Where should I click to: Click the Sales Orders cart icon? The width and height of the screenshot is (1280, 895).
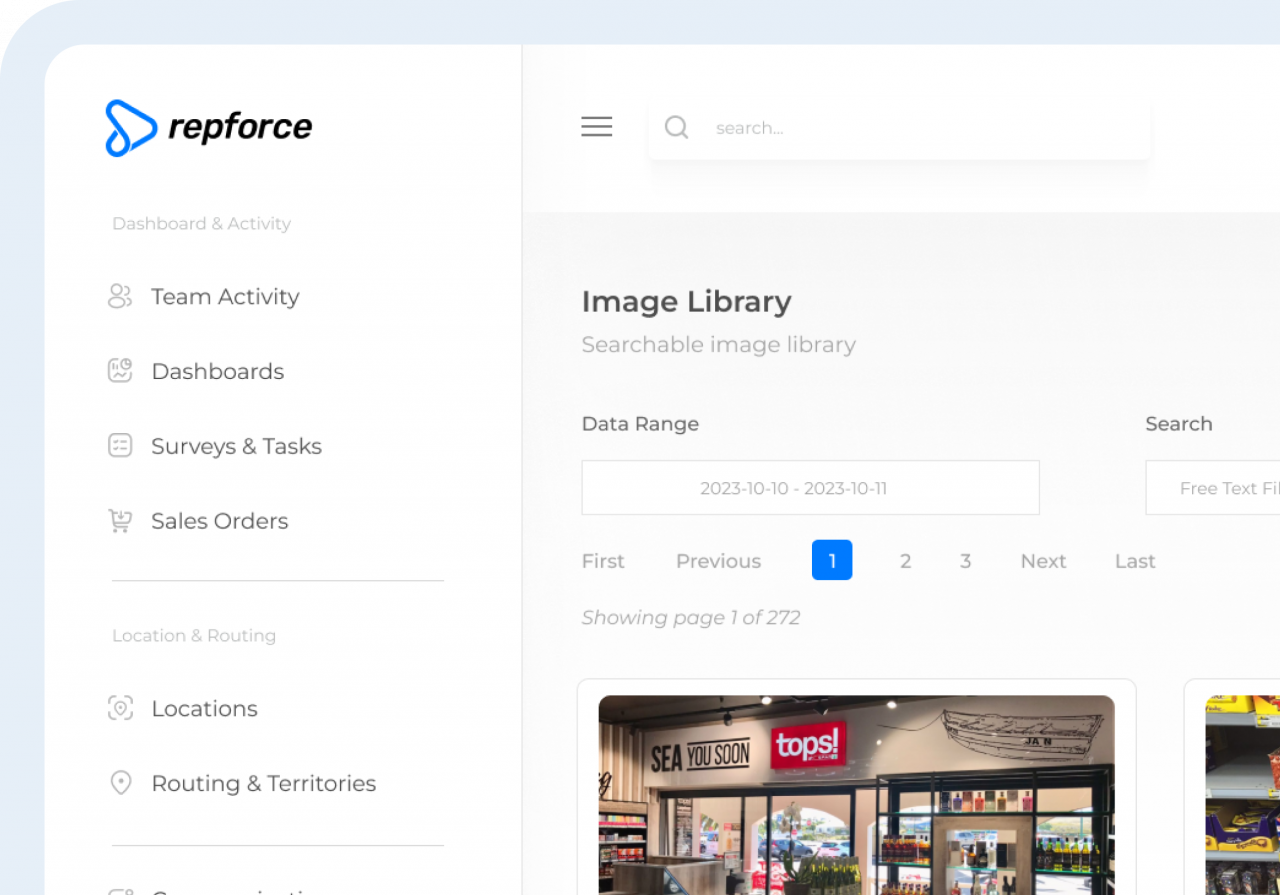(x=120, y=520)
